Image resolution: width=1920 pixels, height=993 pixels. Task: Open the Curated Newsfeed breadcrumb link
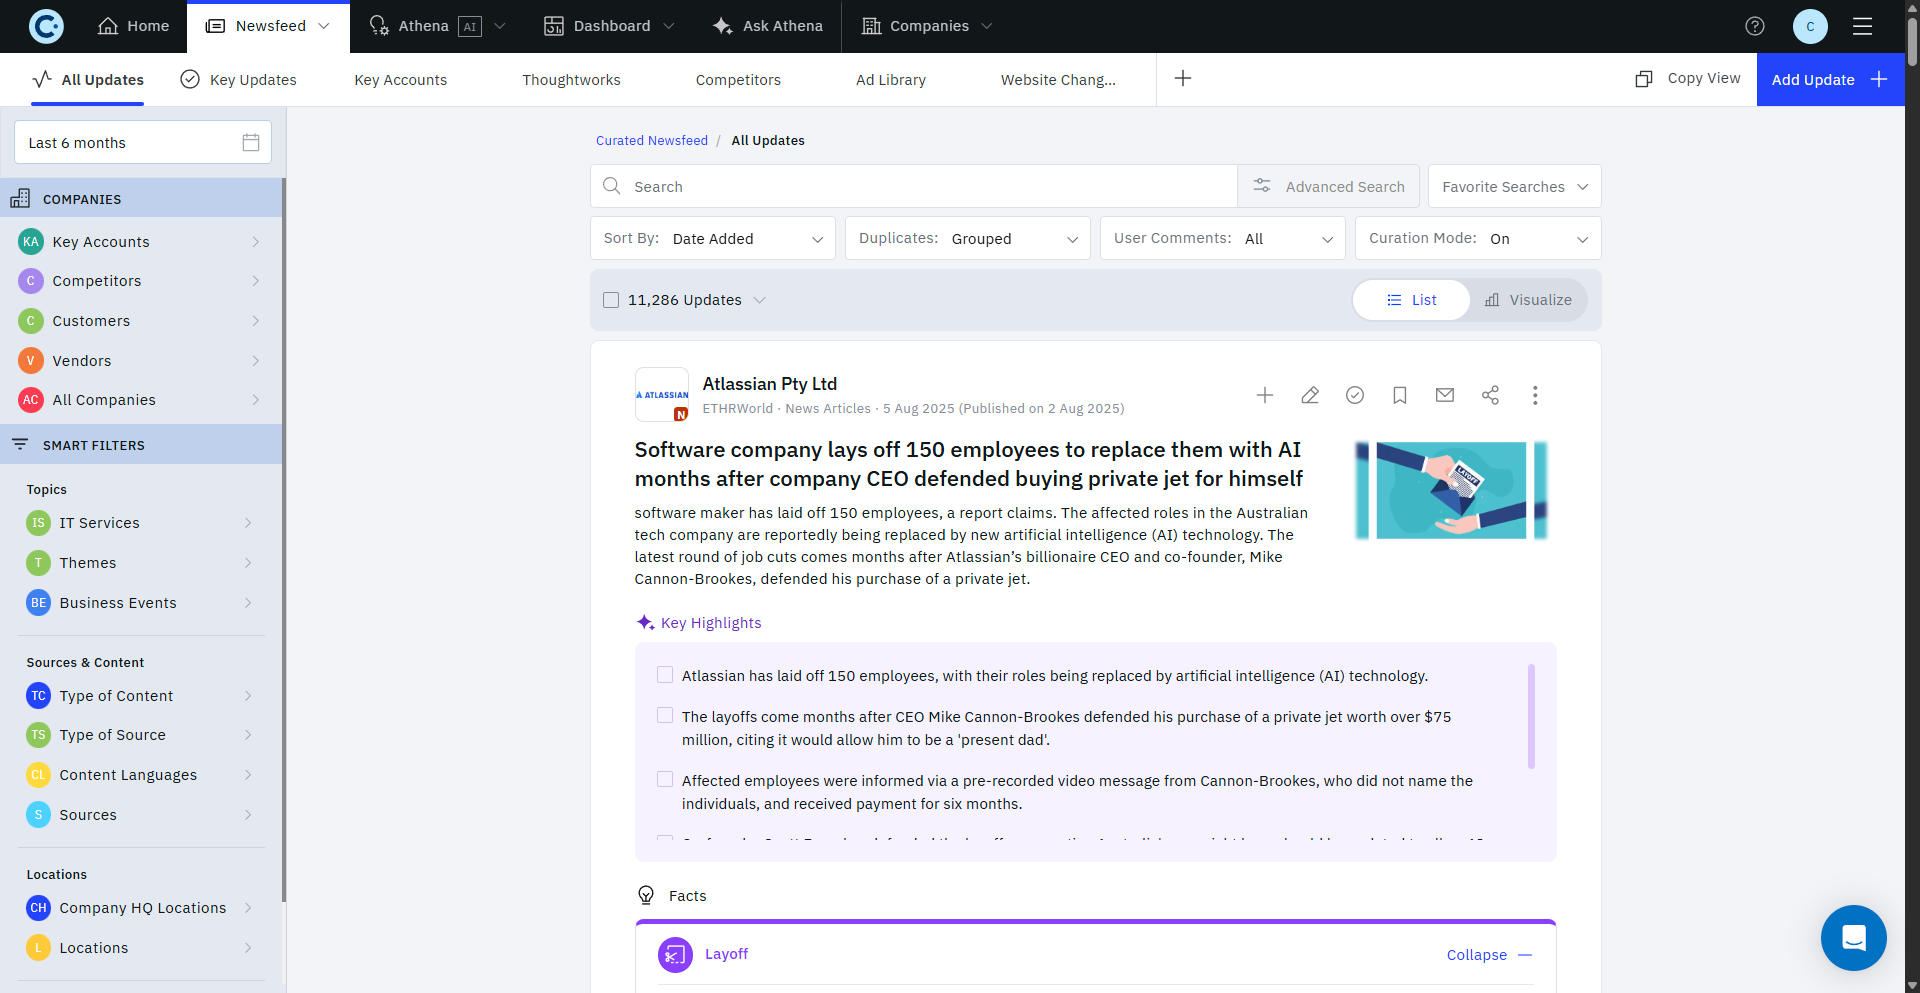coord(652,141)
